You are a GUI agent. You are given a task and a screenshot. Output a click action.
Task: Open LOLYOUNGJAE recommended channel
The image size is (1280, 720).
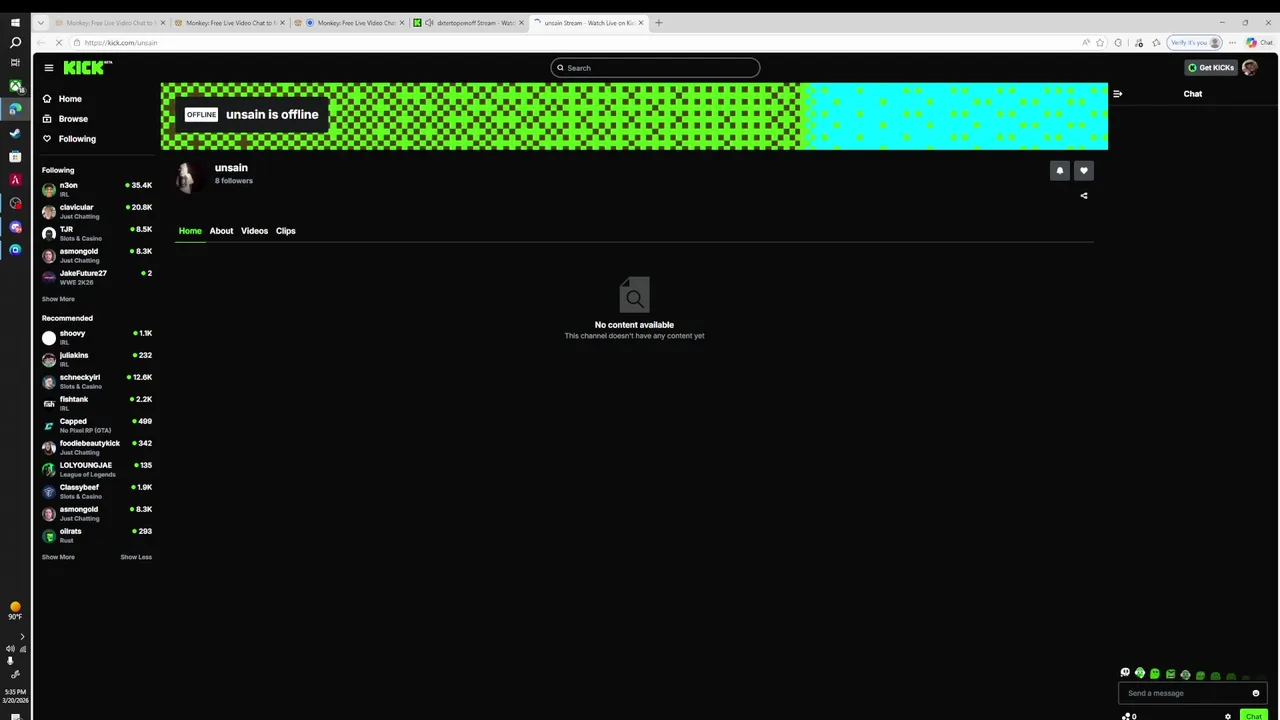(x=97, y=470)
